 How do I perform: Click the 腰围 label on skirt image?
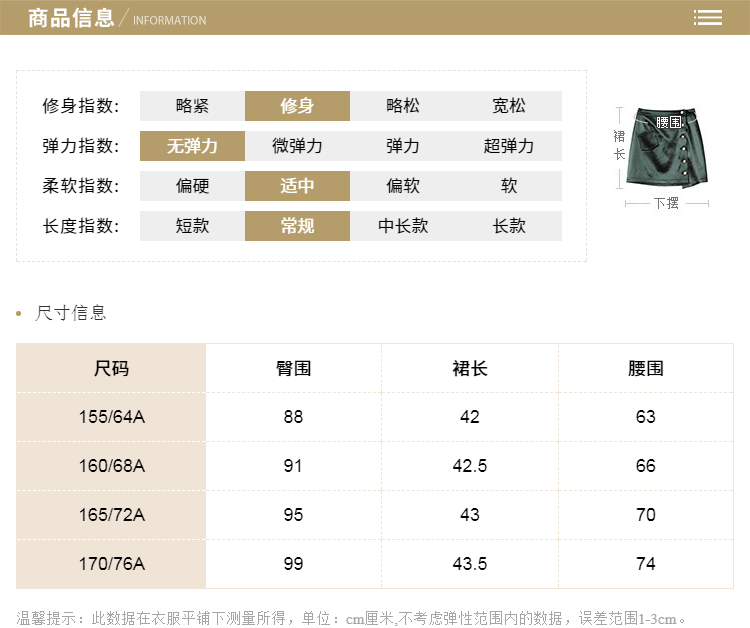[669, 122]
